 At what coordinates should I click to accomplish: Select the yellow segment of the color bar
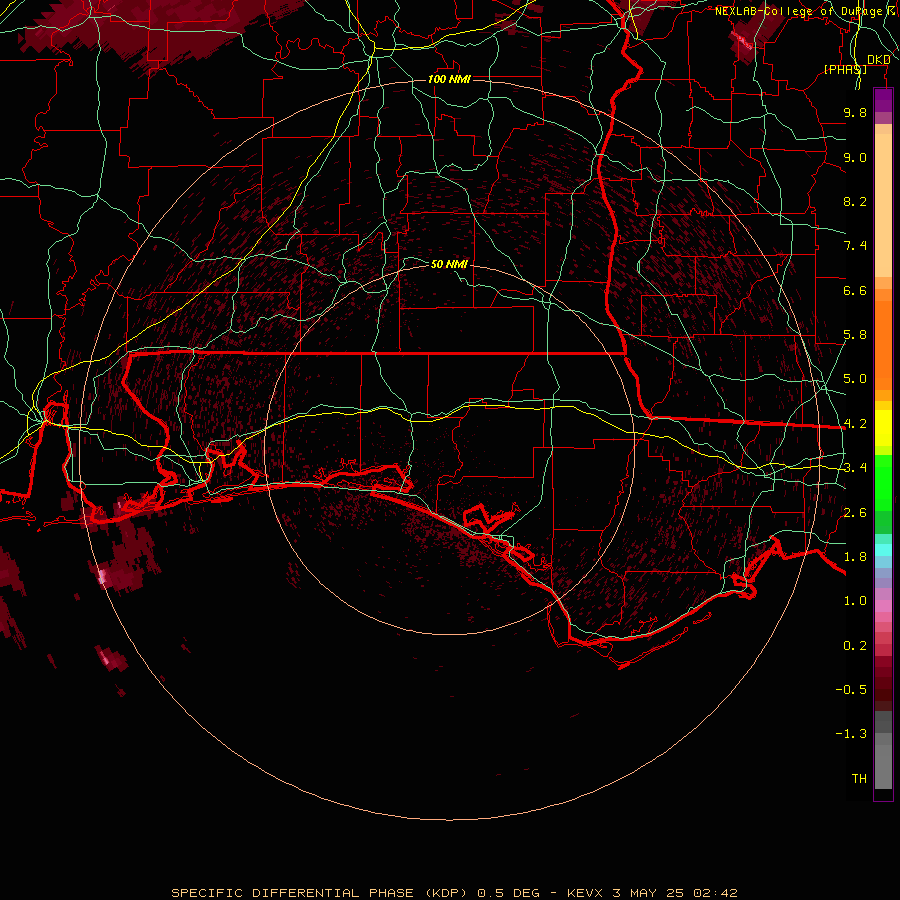883,428
